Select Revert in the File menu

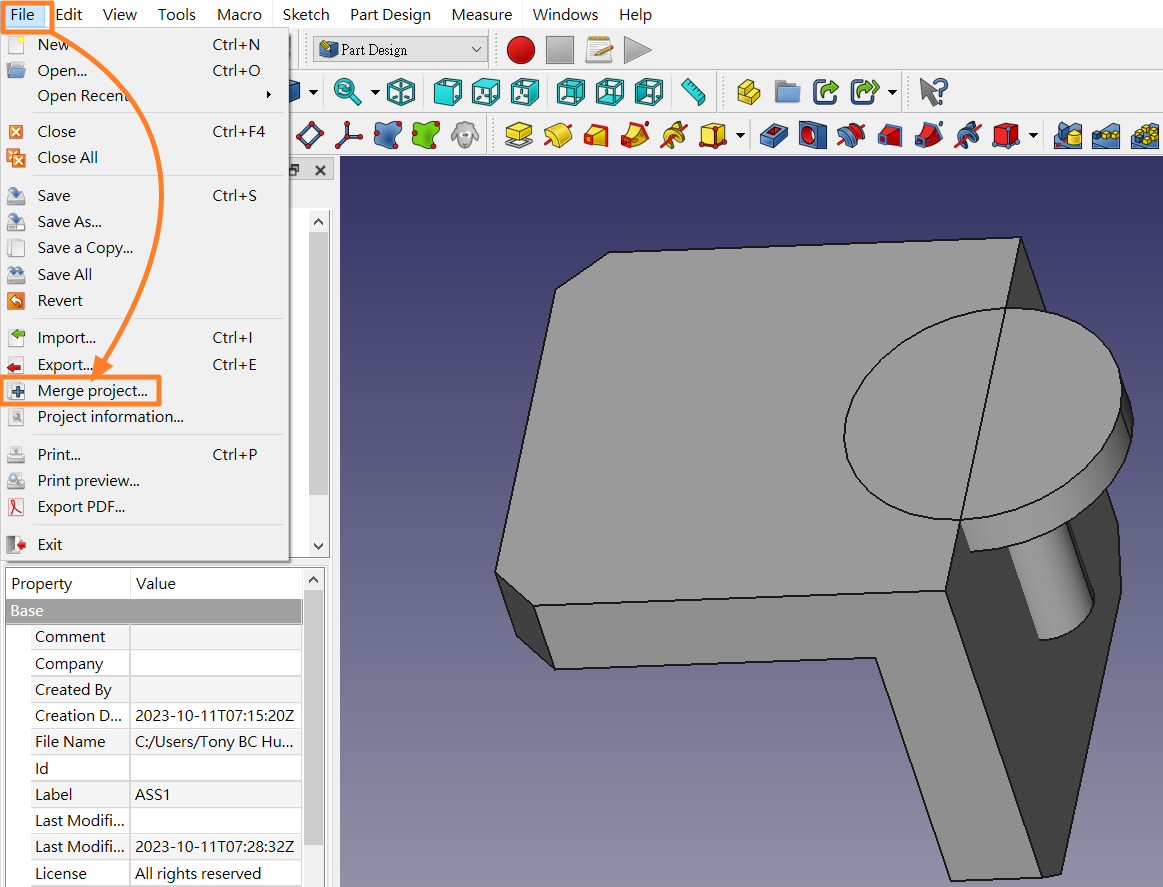[x=144, y=301]
